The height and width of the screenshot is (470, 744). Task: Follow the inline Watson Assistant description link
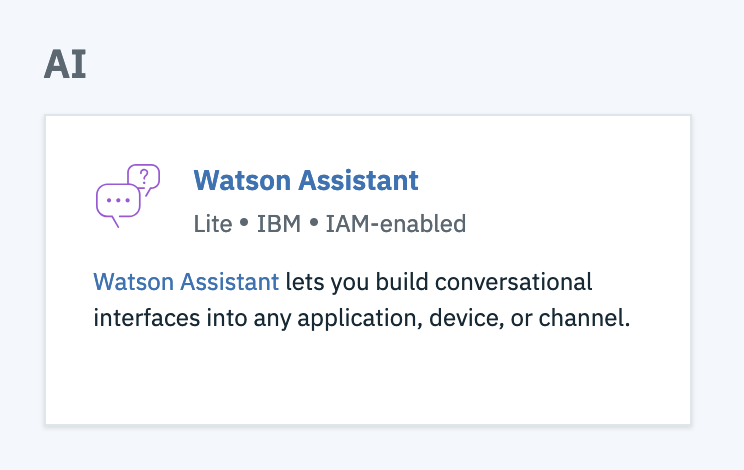tap(186, 282)
